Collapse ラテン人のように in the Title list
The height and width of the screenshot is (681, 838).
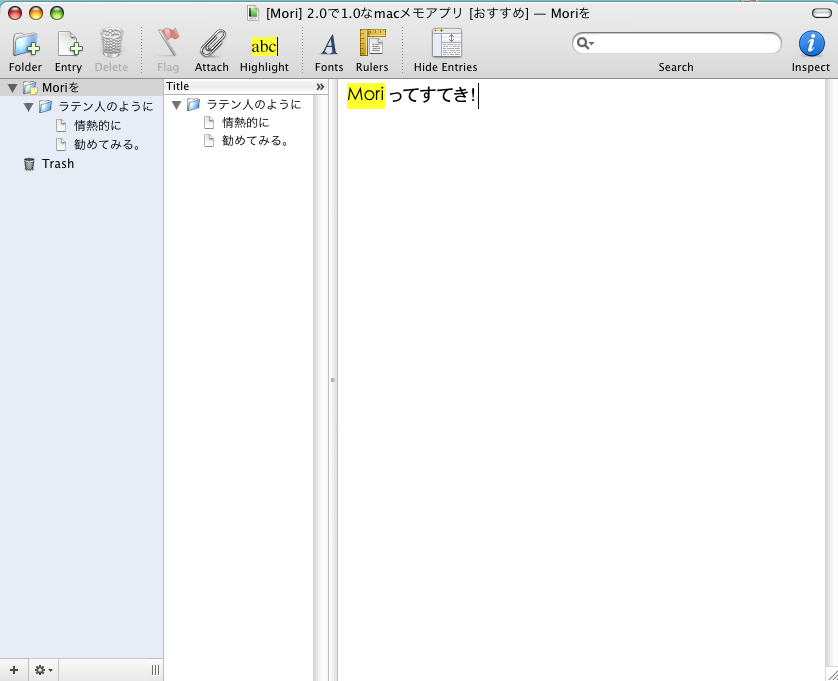pos(177,105)
